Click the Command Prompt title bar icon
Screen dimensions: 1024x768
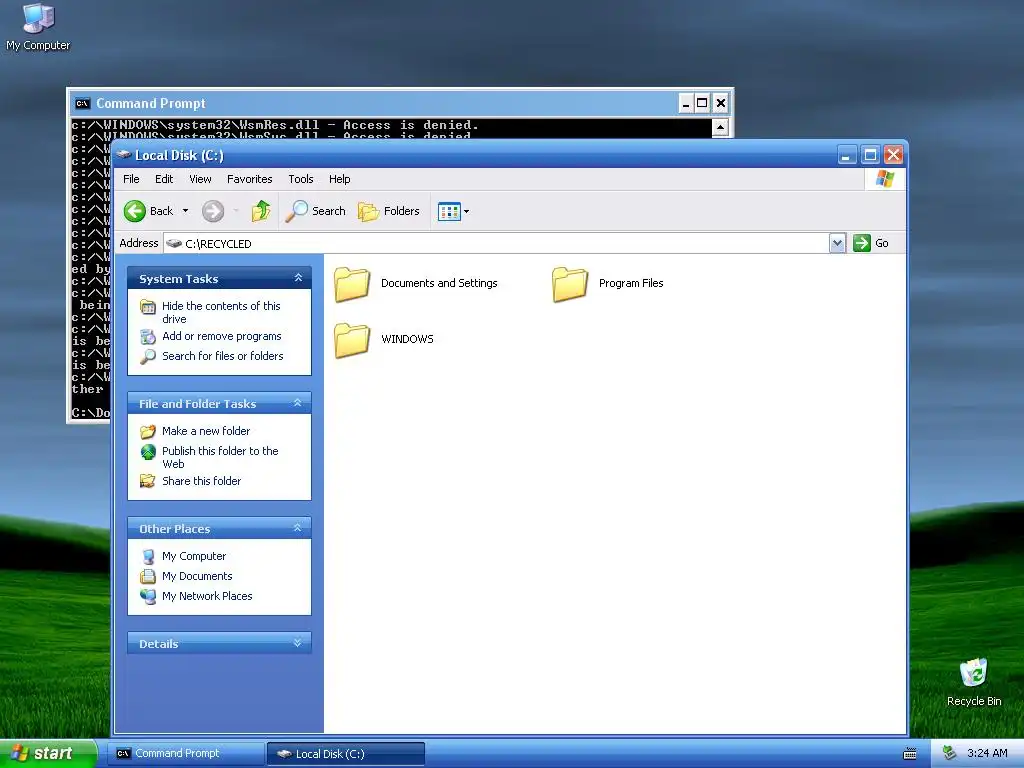click(82, 103)
